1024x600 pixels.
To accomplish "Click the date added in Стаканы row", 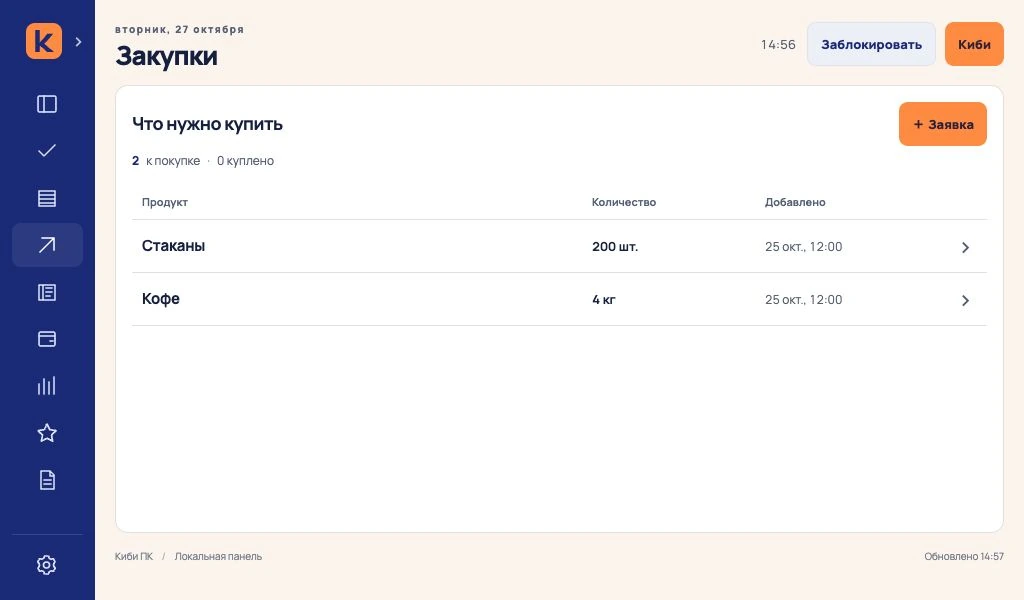I will point(803,247).
